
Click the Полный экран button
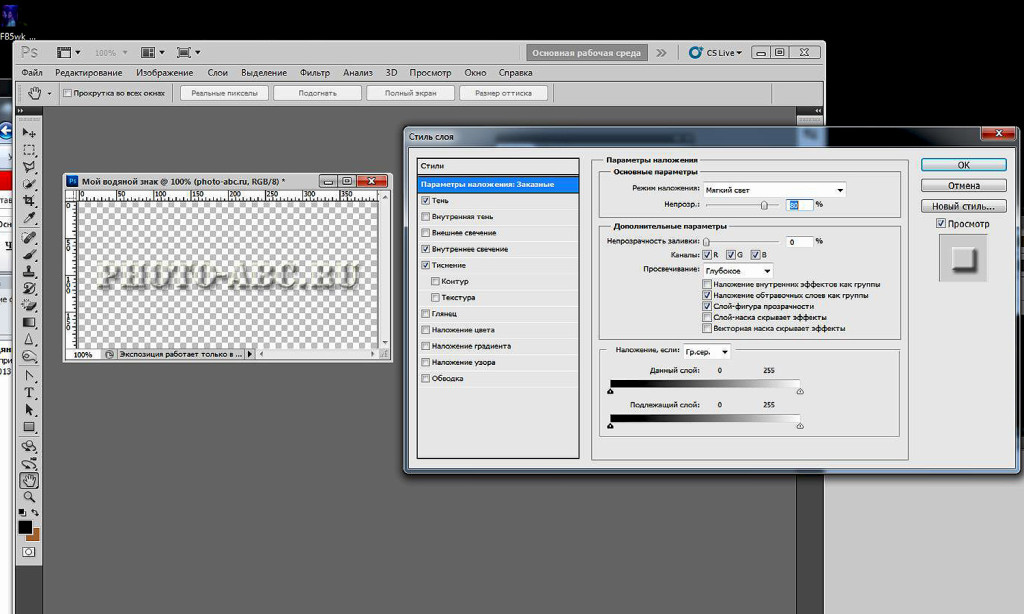410,93
